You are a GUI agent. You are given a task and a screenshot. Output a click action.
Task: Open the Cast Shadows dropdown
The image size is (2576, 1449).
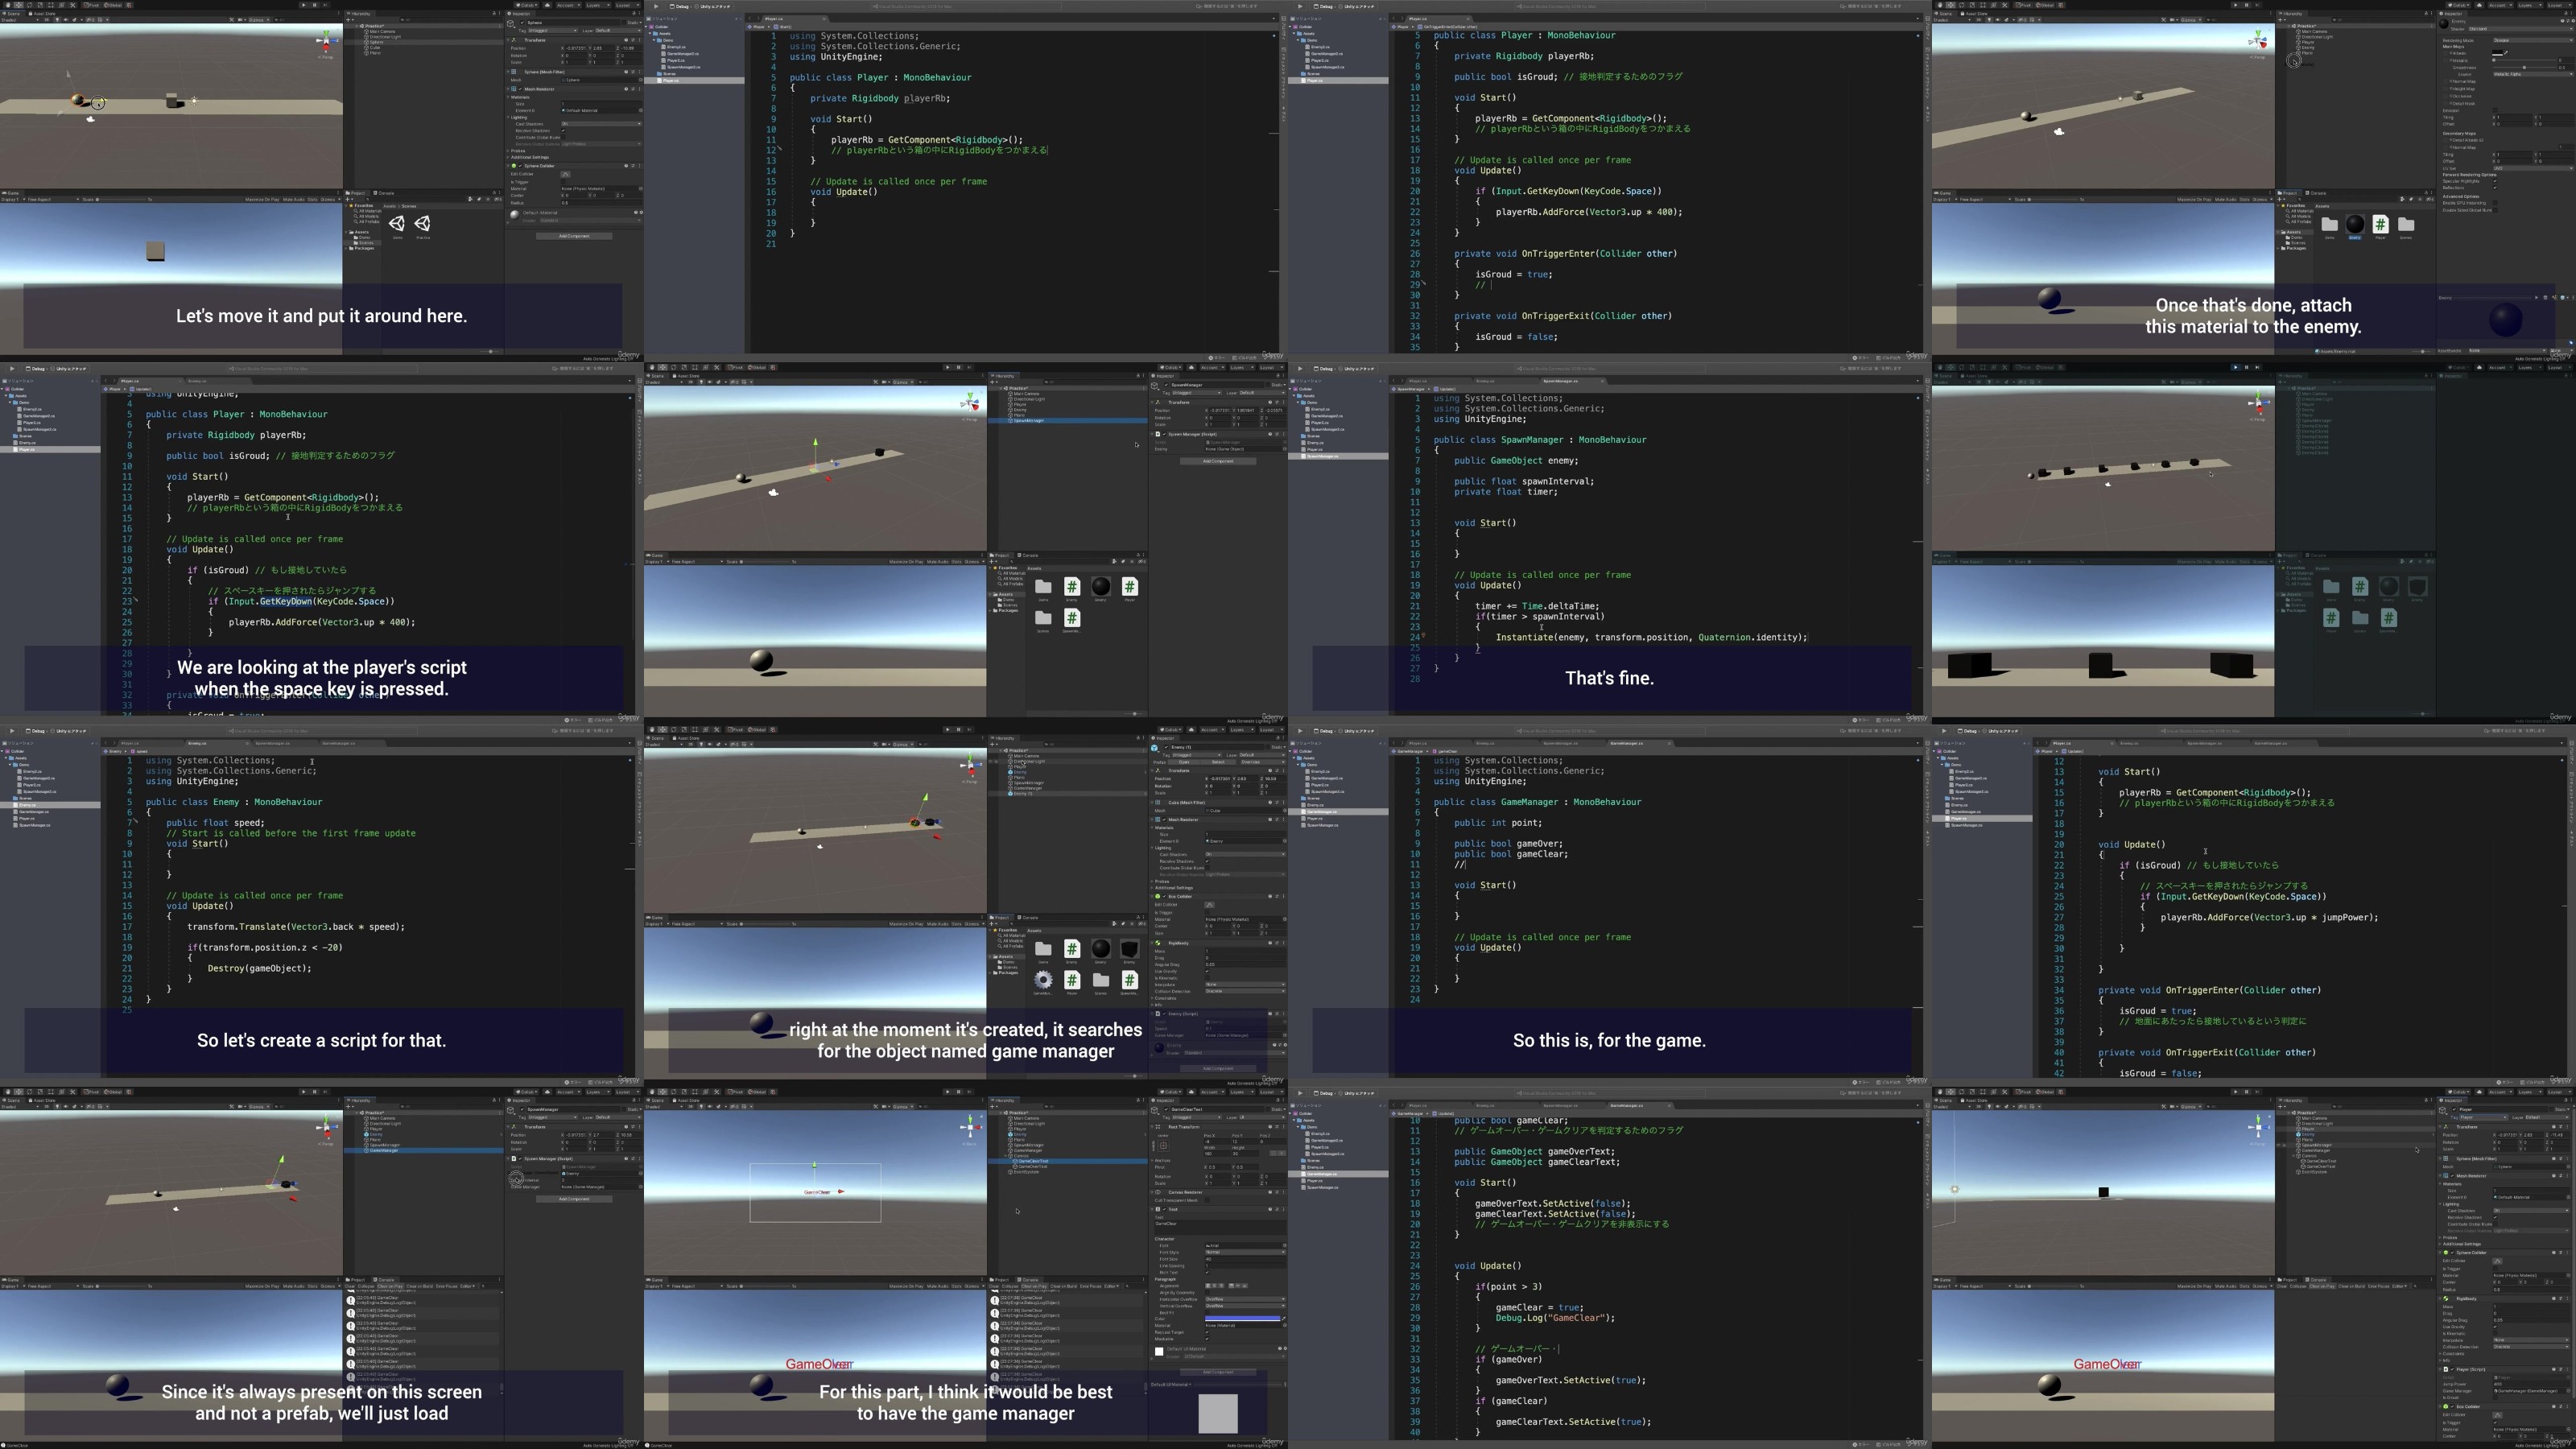click(x=600, y=124)
